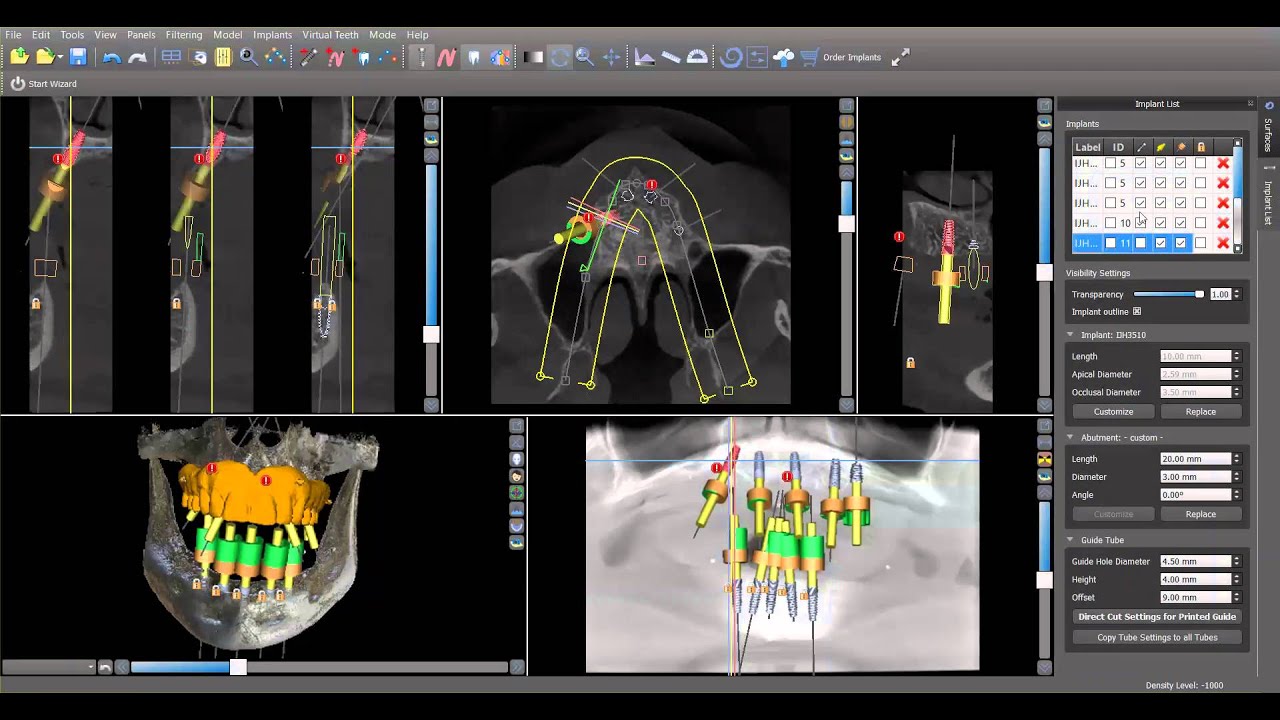Image resolution: width=1280 pixels, height=720 pixels.
Task: Click Customize under Implant IJH3510
Action: (1113, 412)
